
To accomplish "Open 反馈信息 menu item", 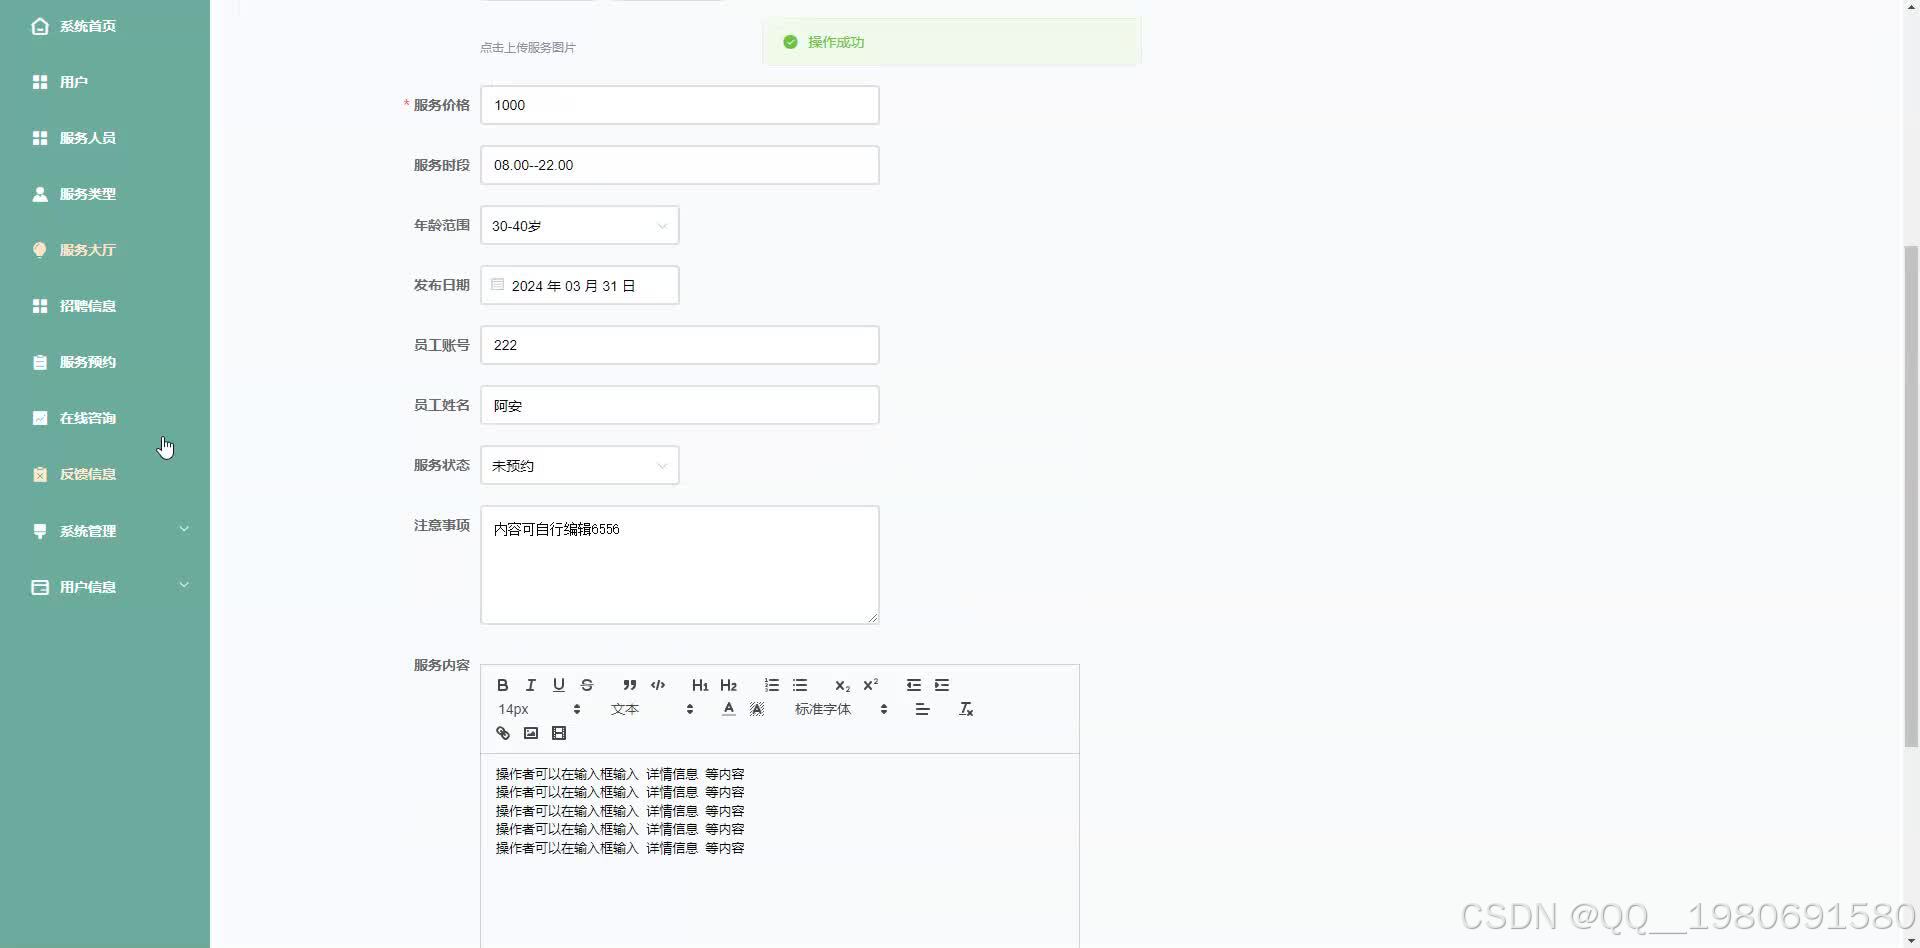I will click(105, 474).
